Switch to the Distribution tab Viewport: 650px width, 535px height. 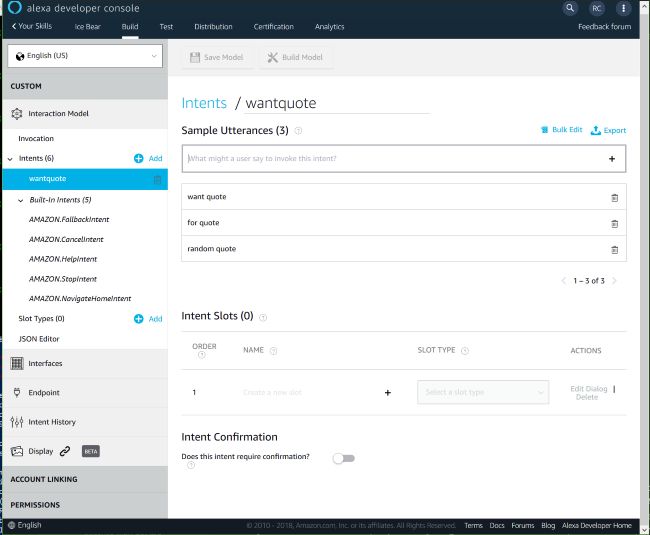[x=213, y=27]
